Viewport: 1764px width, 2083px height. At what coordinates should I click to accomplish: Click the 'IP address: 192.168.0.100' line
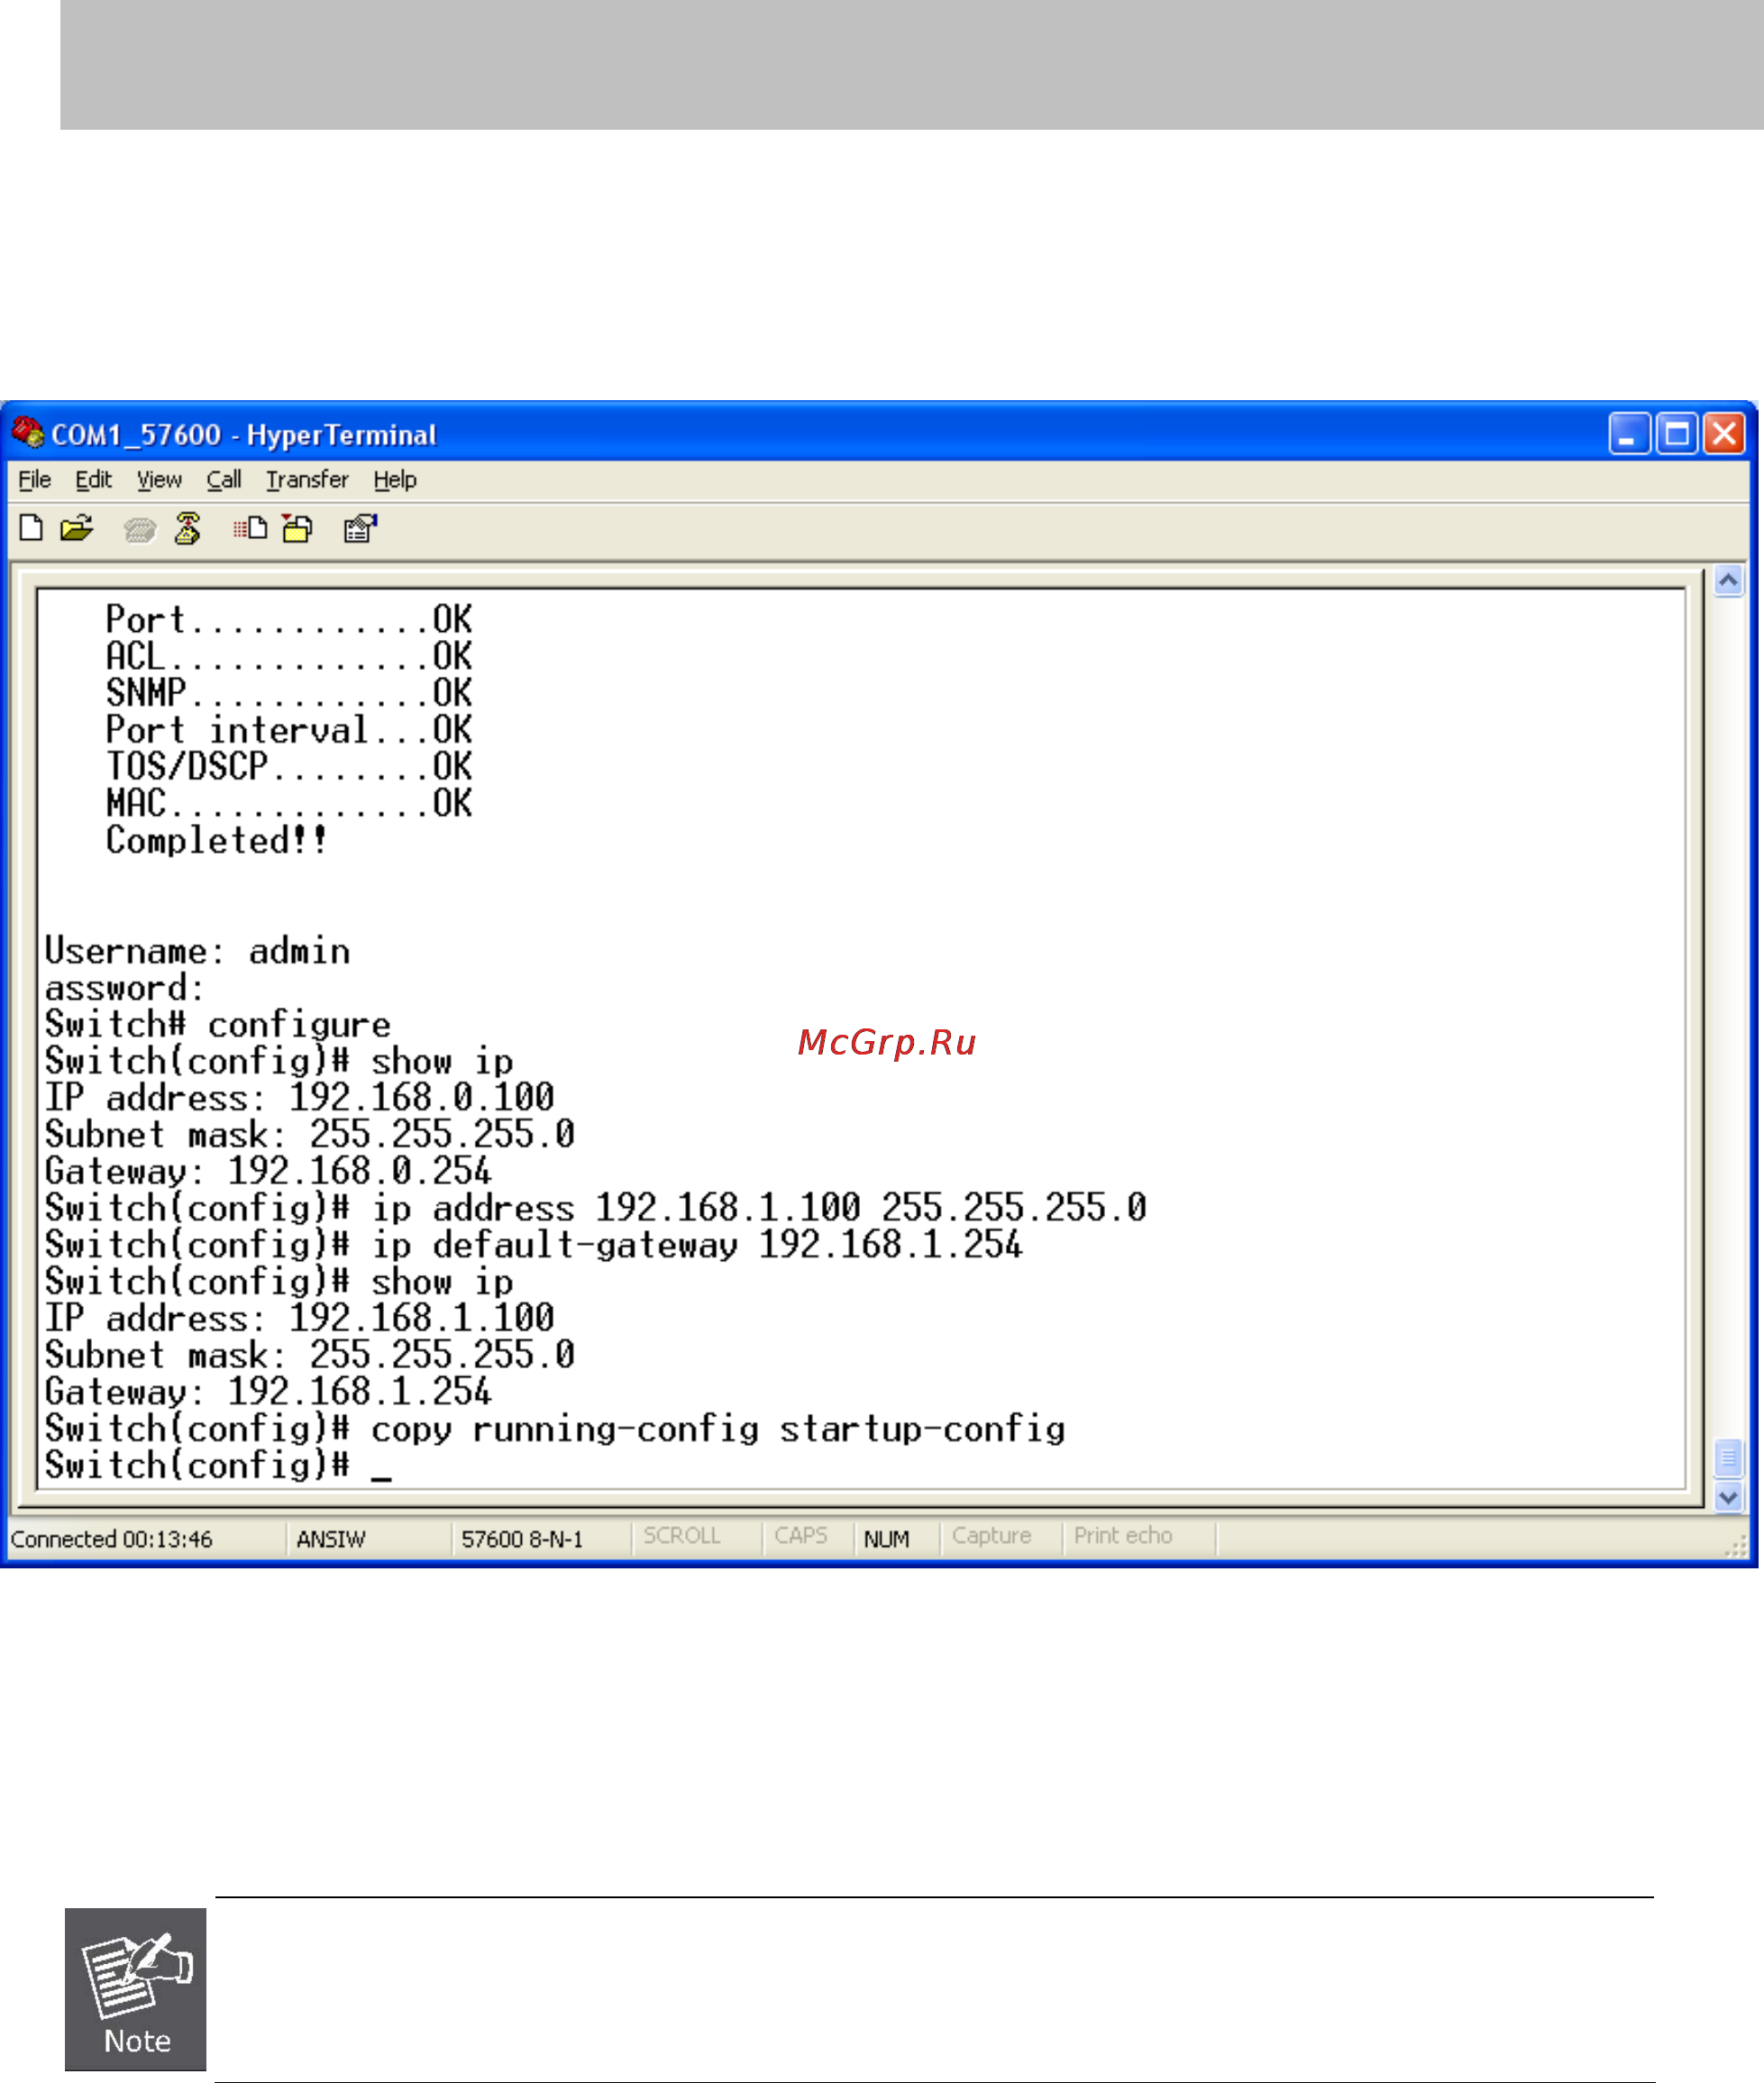300,1098
